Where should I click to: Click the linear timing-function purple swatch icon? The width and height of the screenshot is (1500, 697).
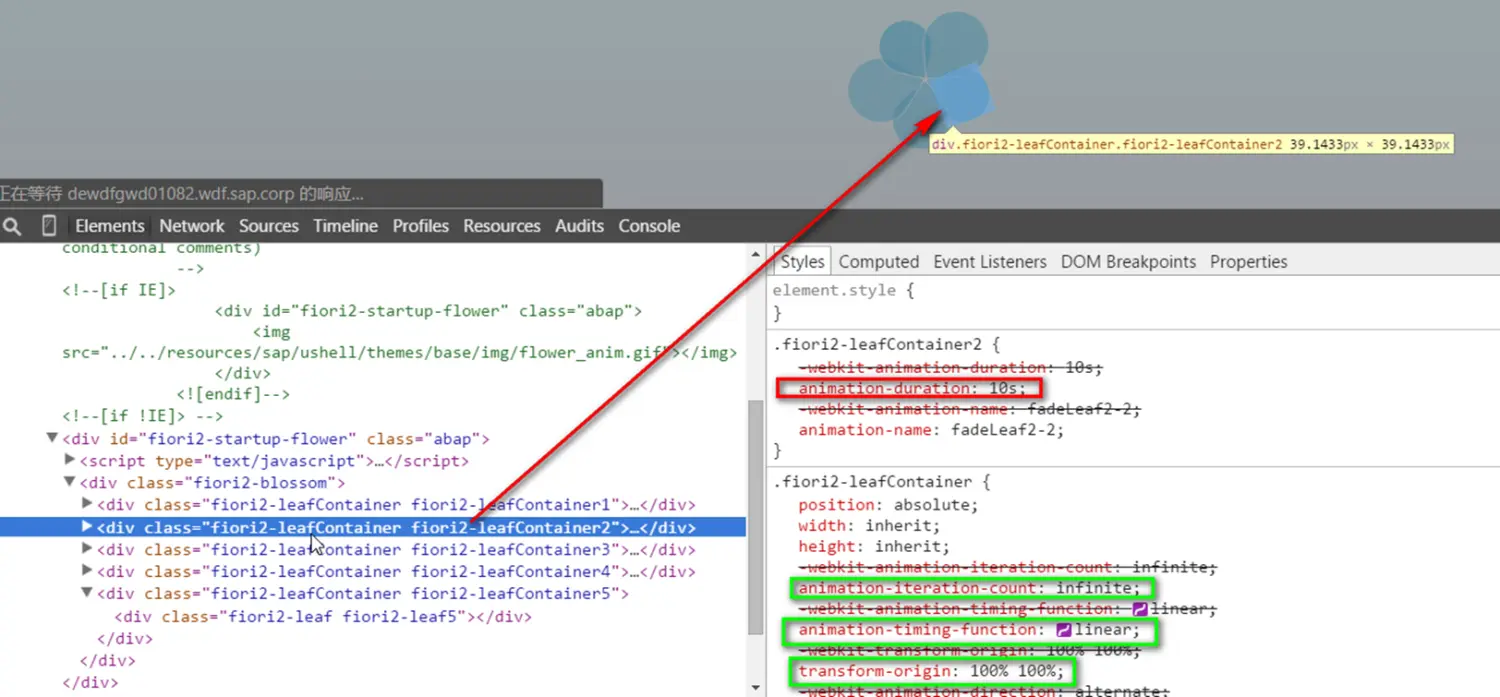(1064, 630)
